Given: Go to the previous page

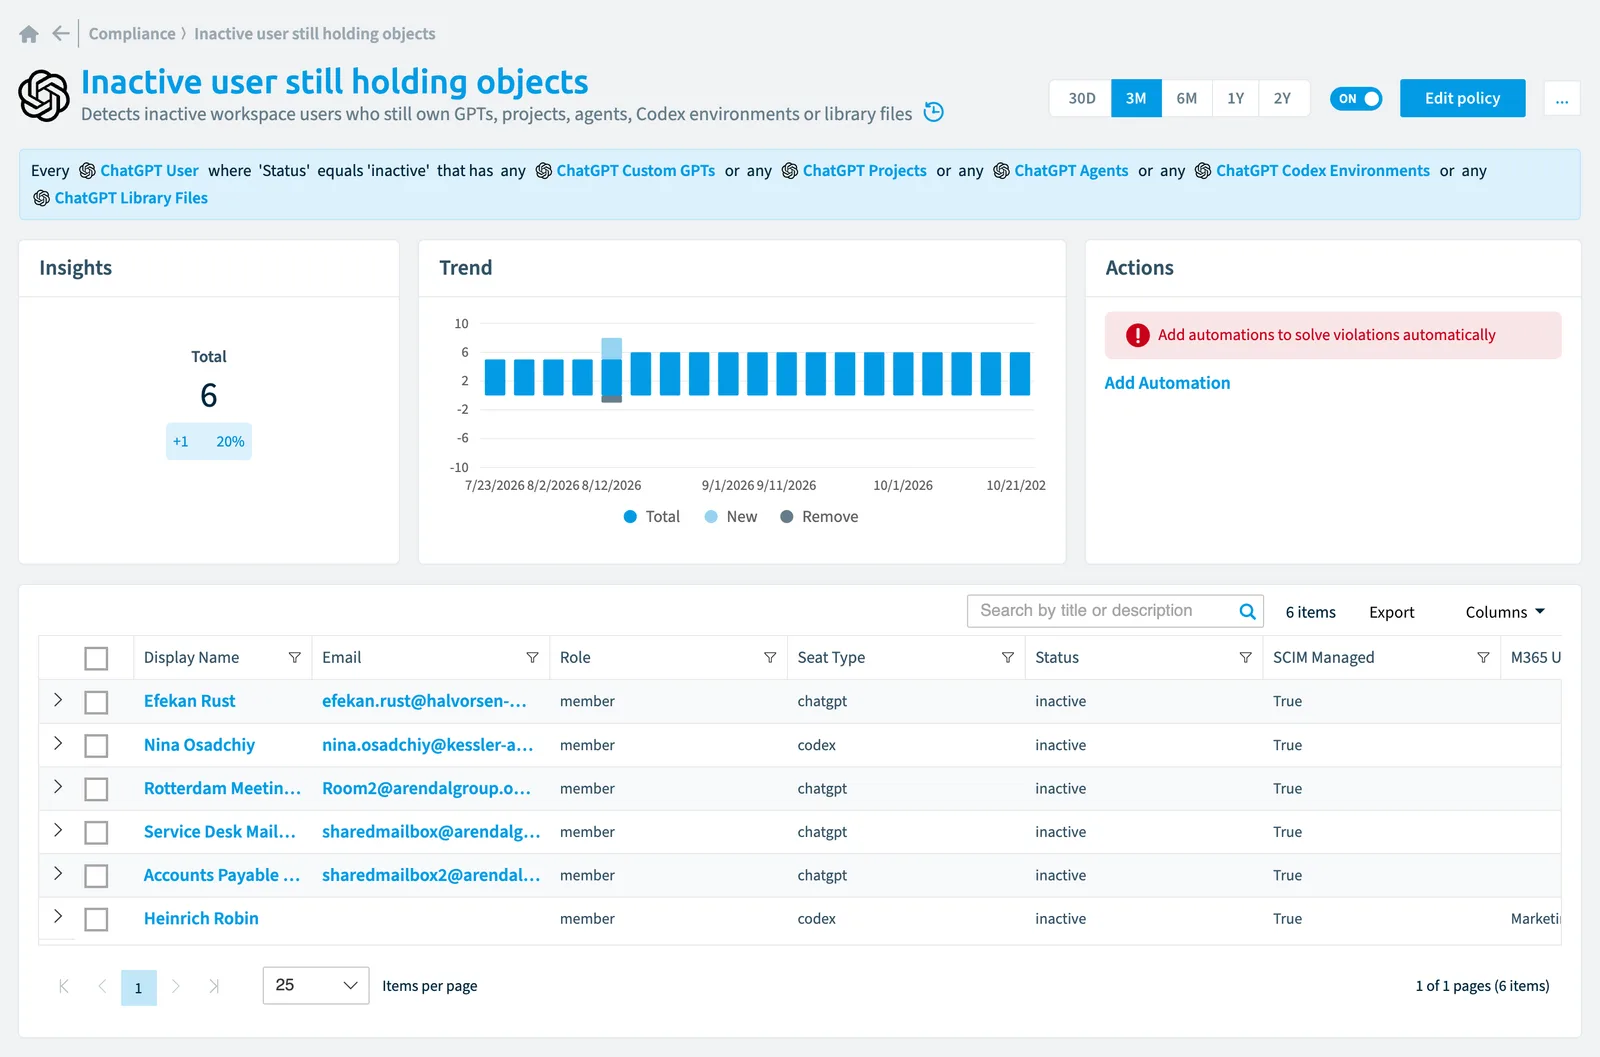Looking at the screenshot, I should [x=102, y=987].
